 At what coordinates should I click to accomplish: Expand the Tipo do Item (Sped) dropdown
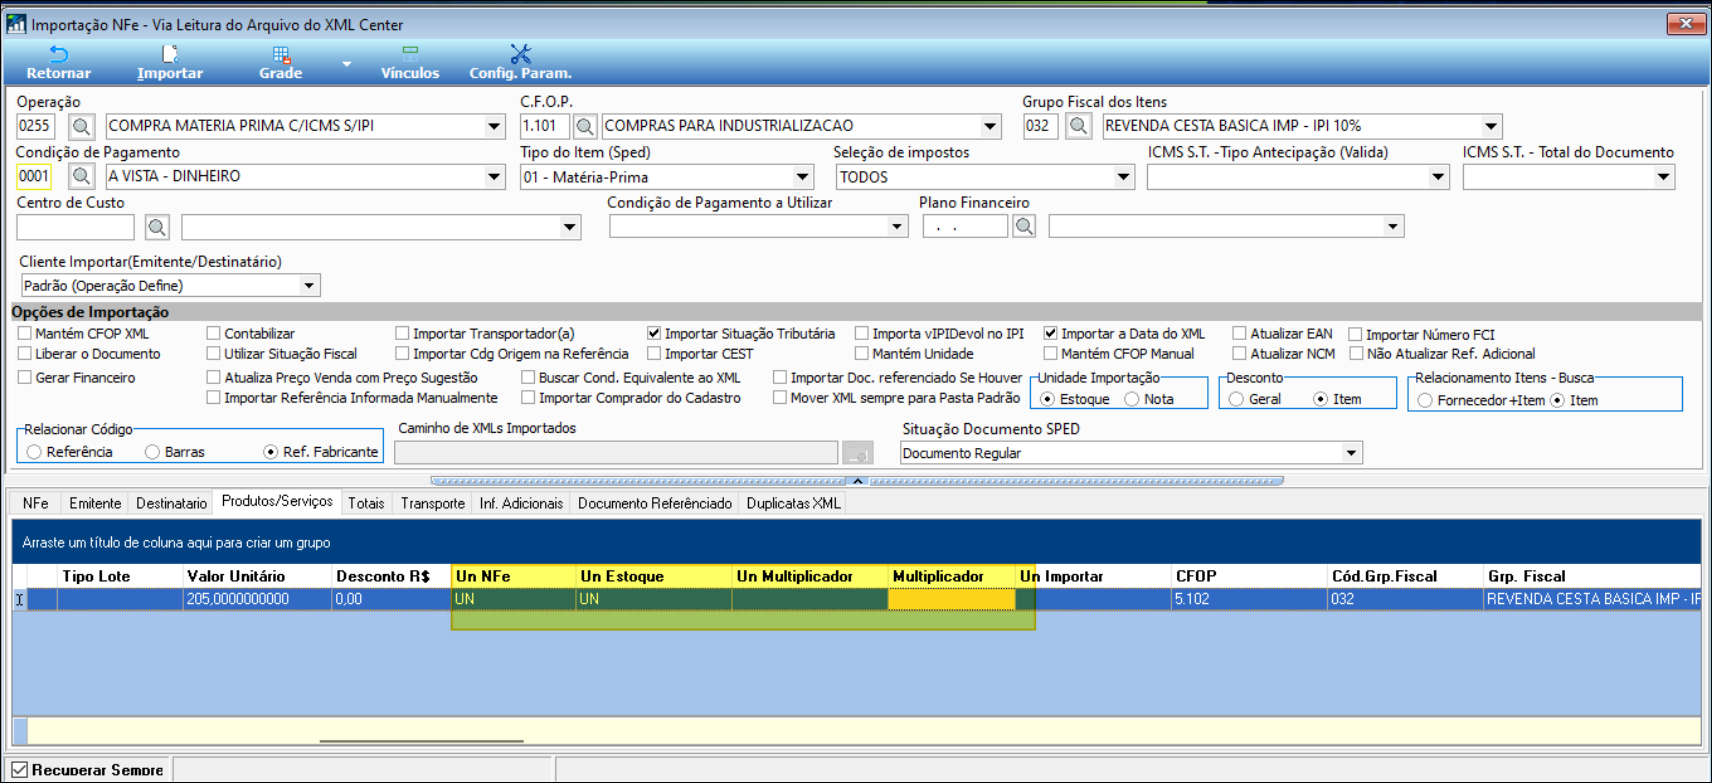coord(802,177)
